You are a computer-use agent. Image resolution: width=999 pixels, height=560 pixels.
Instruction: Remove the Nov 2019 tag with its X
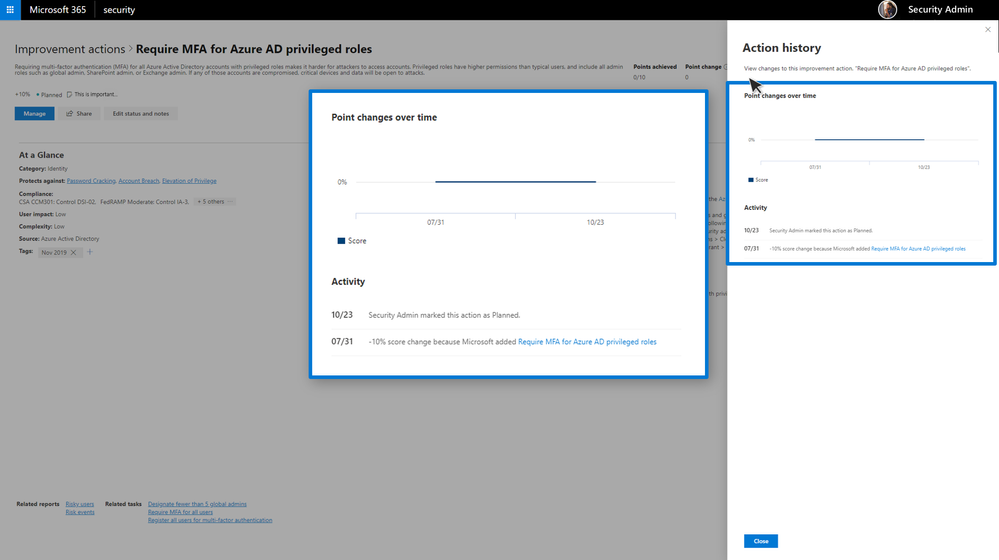point(73,253)
